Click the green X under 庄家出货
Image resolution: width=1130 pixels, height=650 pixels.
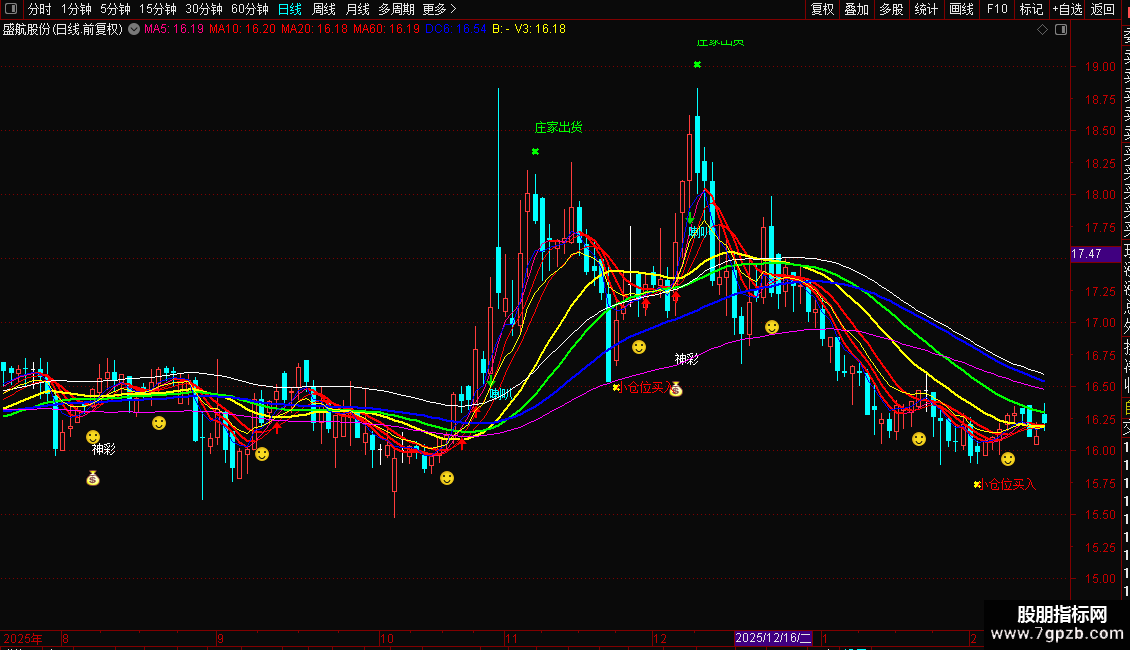point(535,151)
